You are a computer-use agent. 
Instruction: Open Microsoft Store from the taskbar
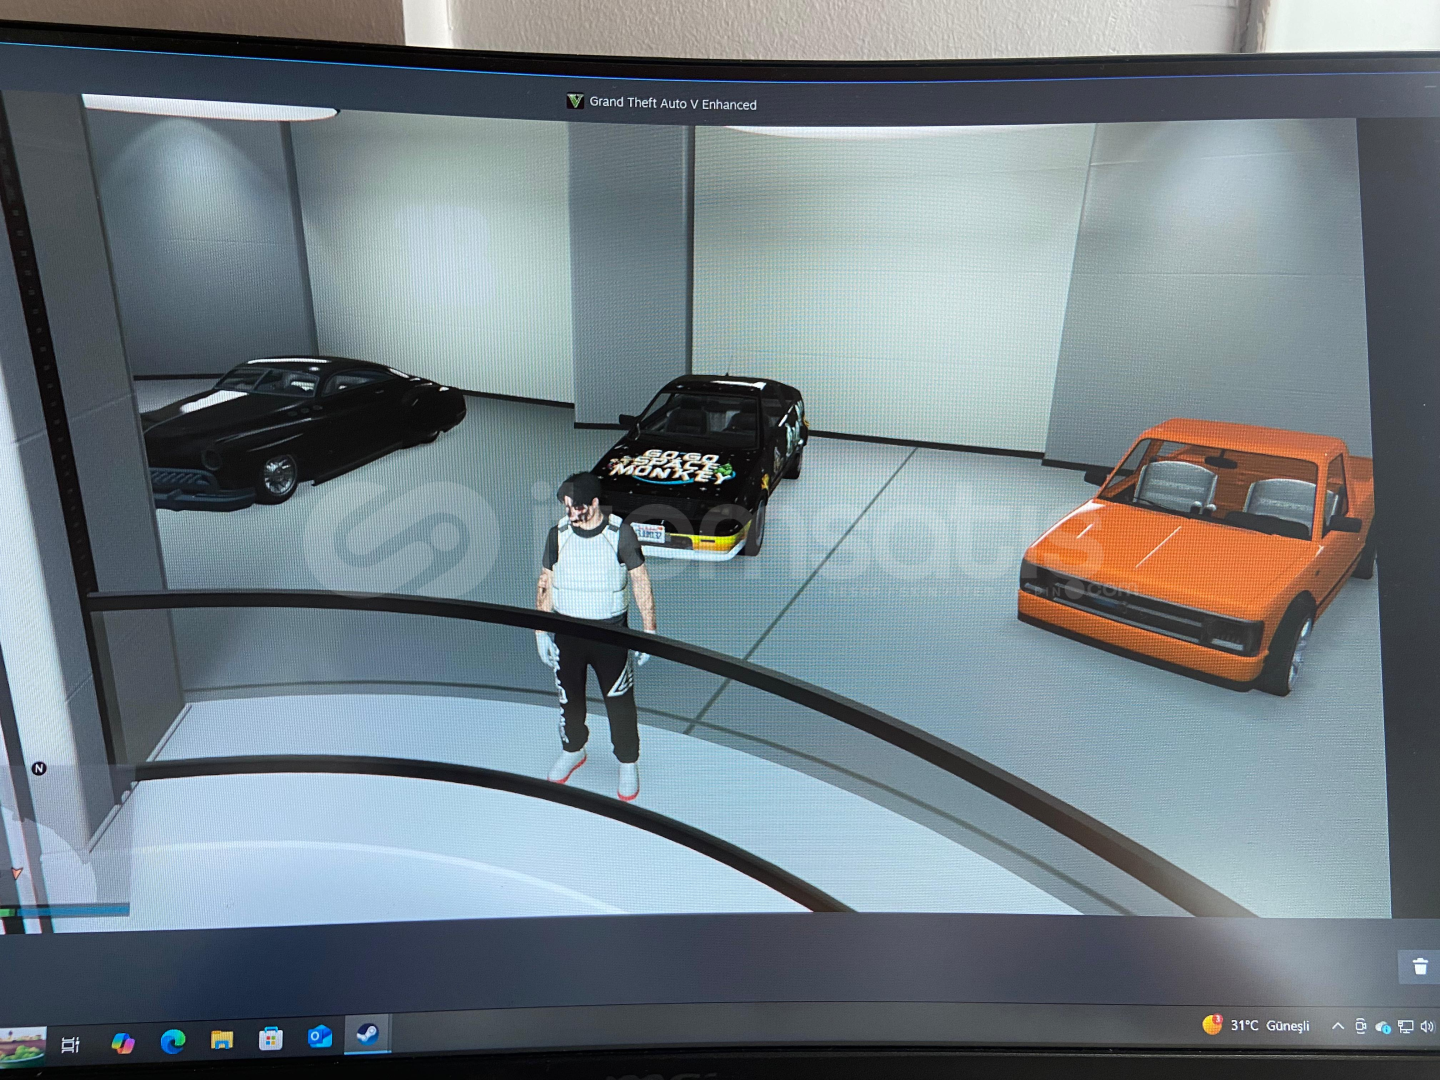pyautogui.click(x=270, y=1039)
